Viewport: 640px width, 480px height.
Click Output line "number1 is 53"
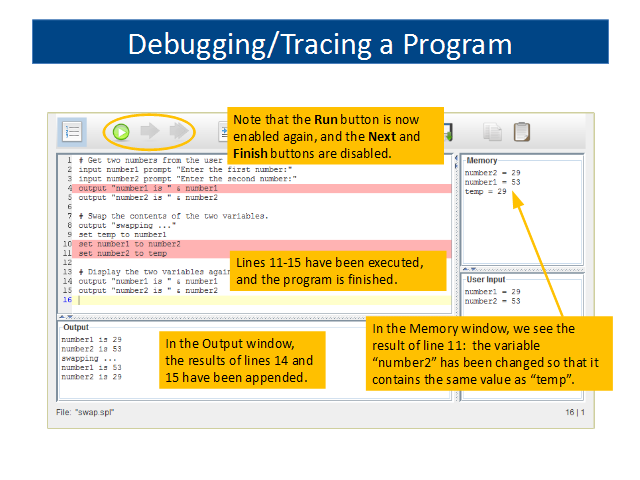coord(91,368)
